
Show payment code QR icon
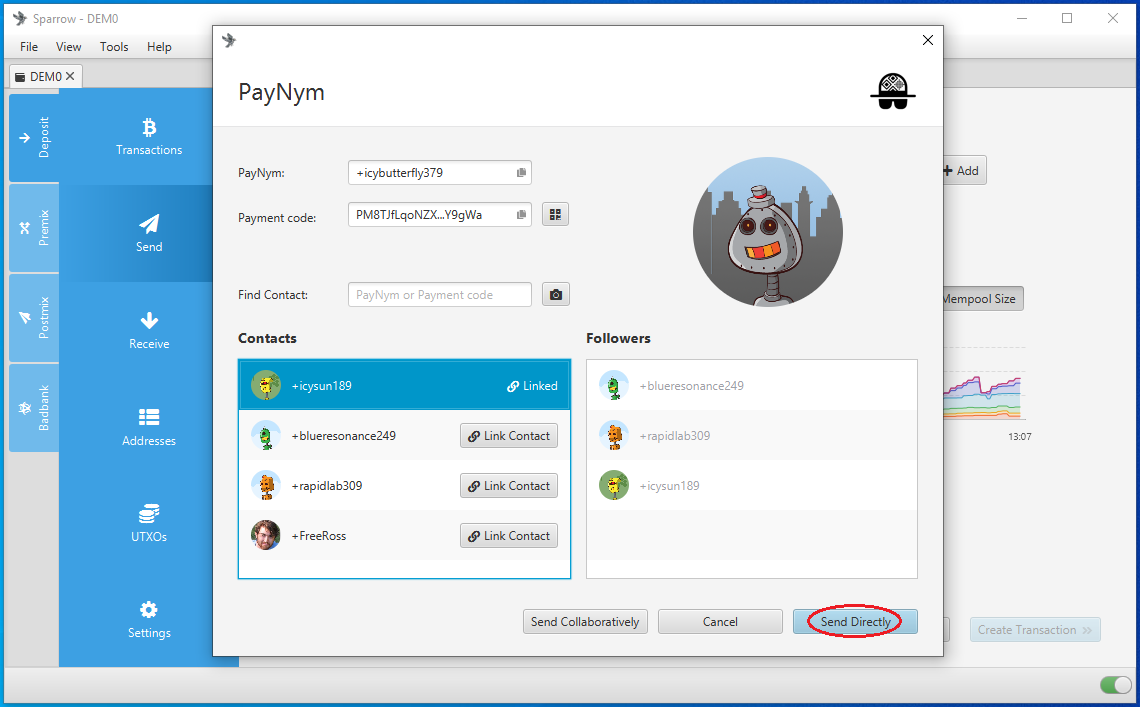coord(555,215)
